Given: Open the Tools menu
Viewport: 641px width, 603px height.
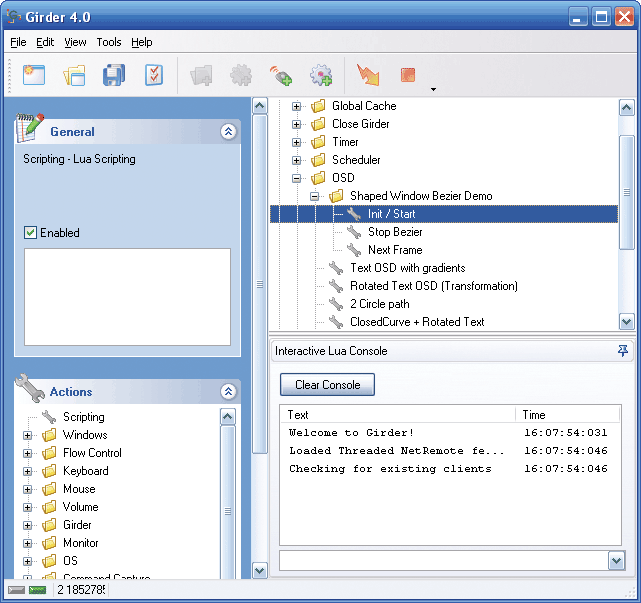Looking at the screenshot, I should coord(109,42).
